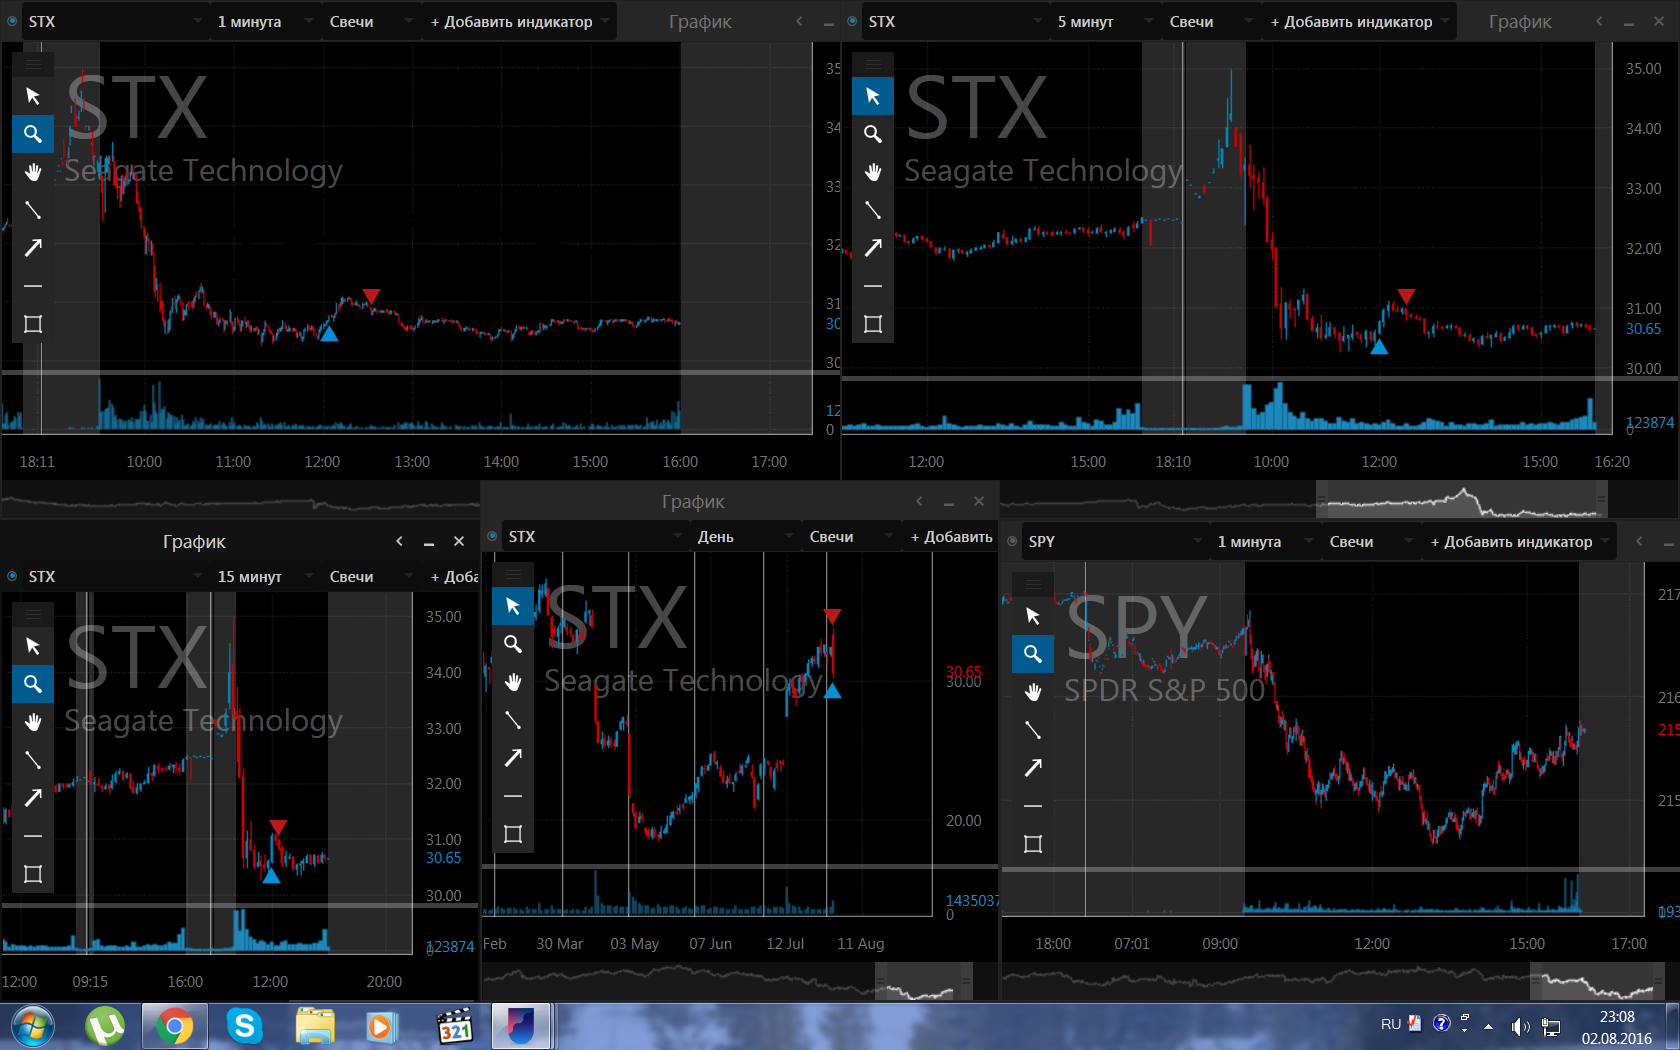Select the magnifier zoom tool in top-left chart
This screenshot has width=1680, height=1050.
(33, 134)
